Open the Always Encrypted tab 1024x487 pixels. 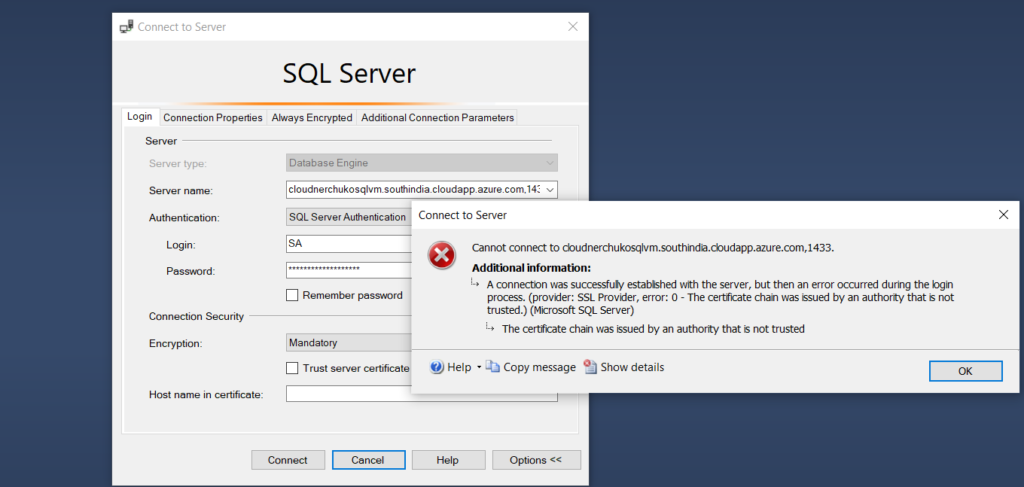tap(312, 118)
